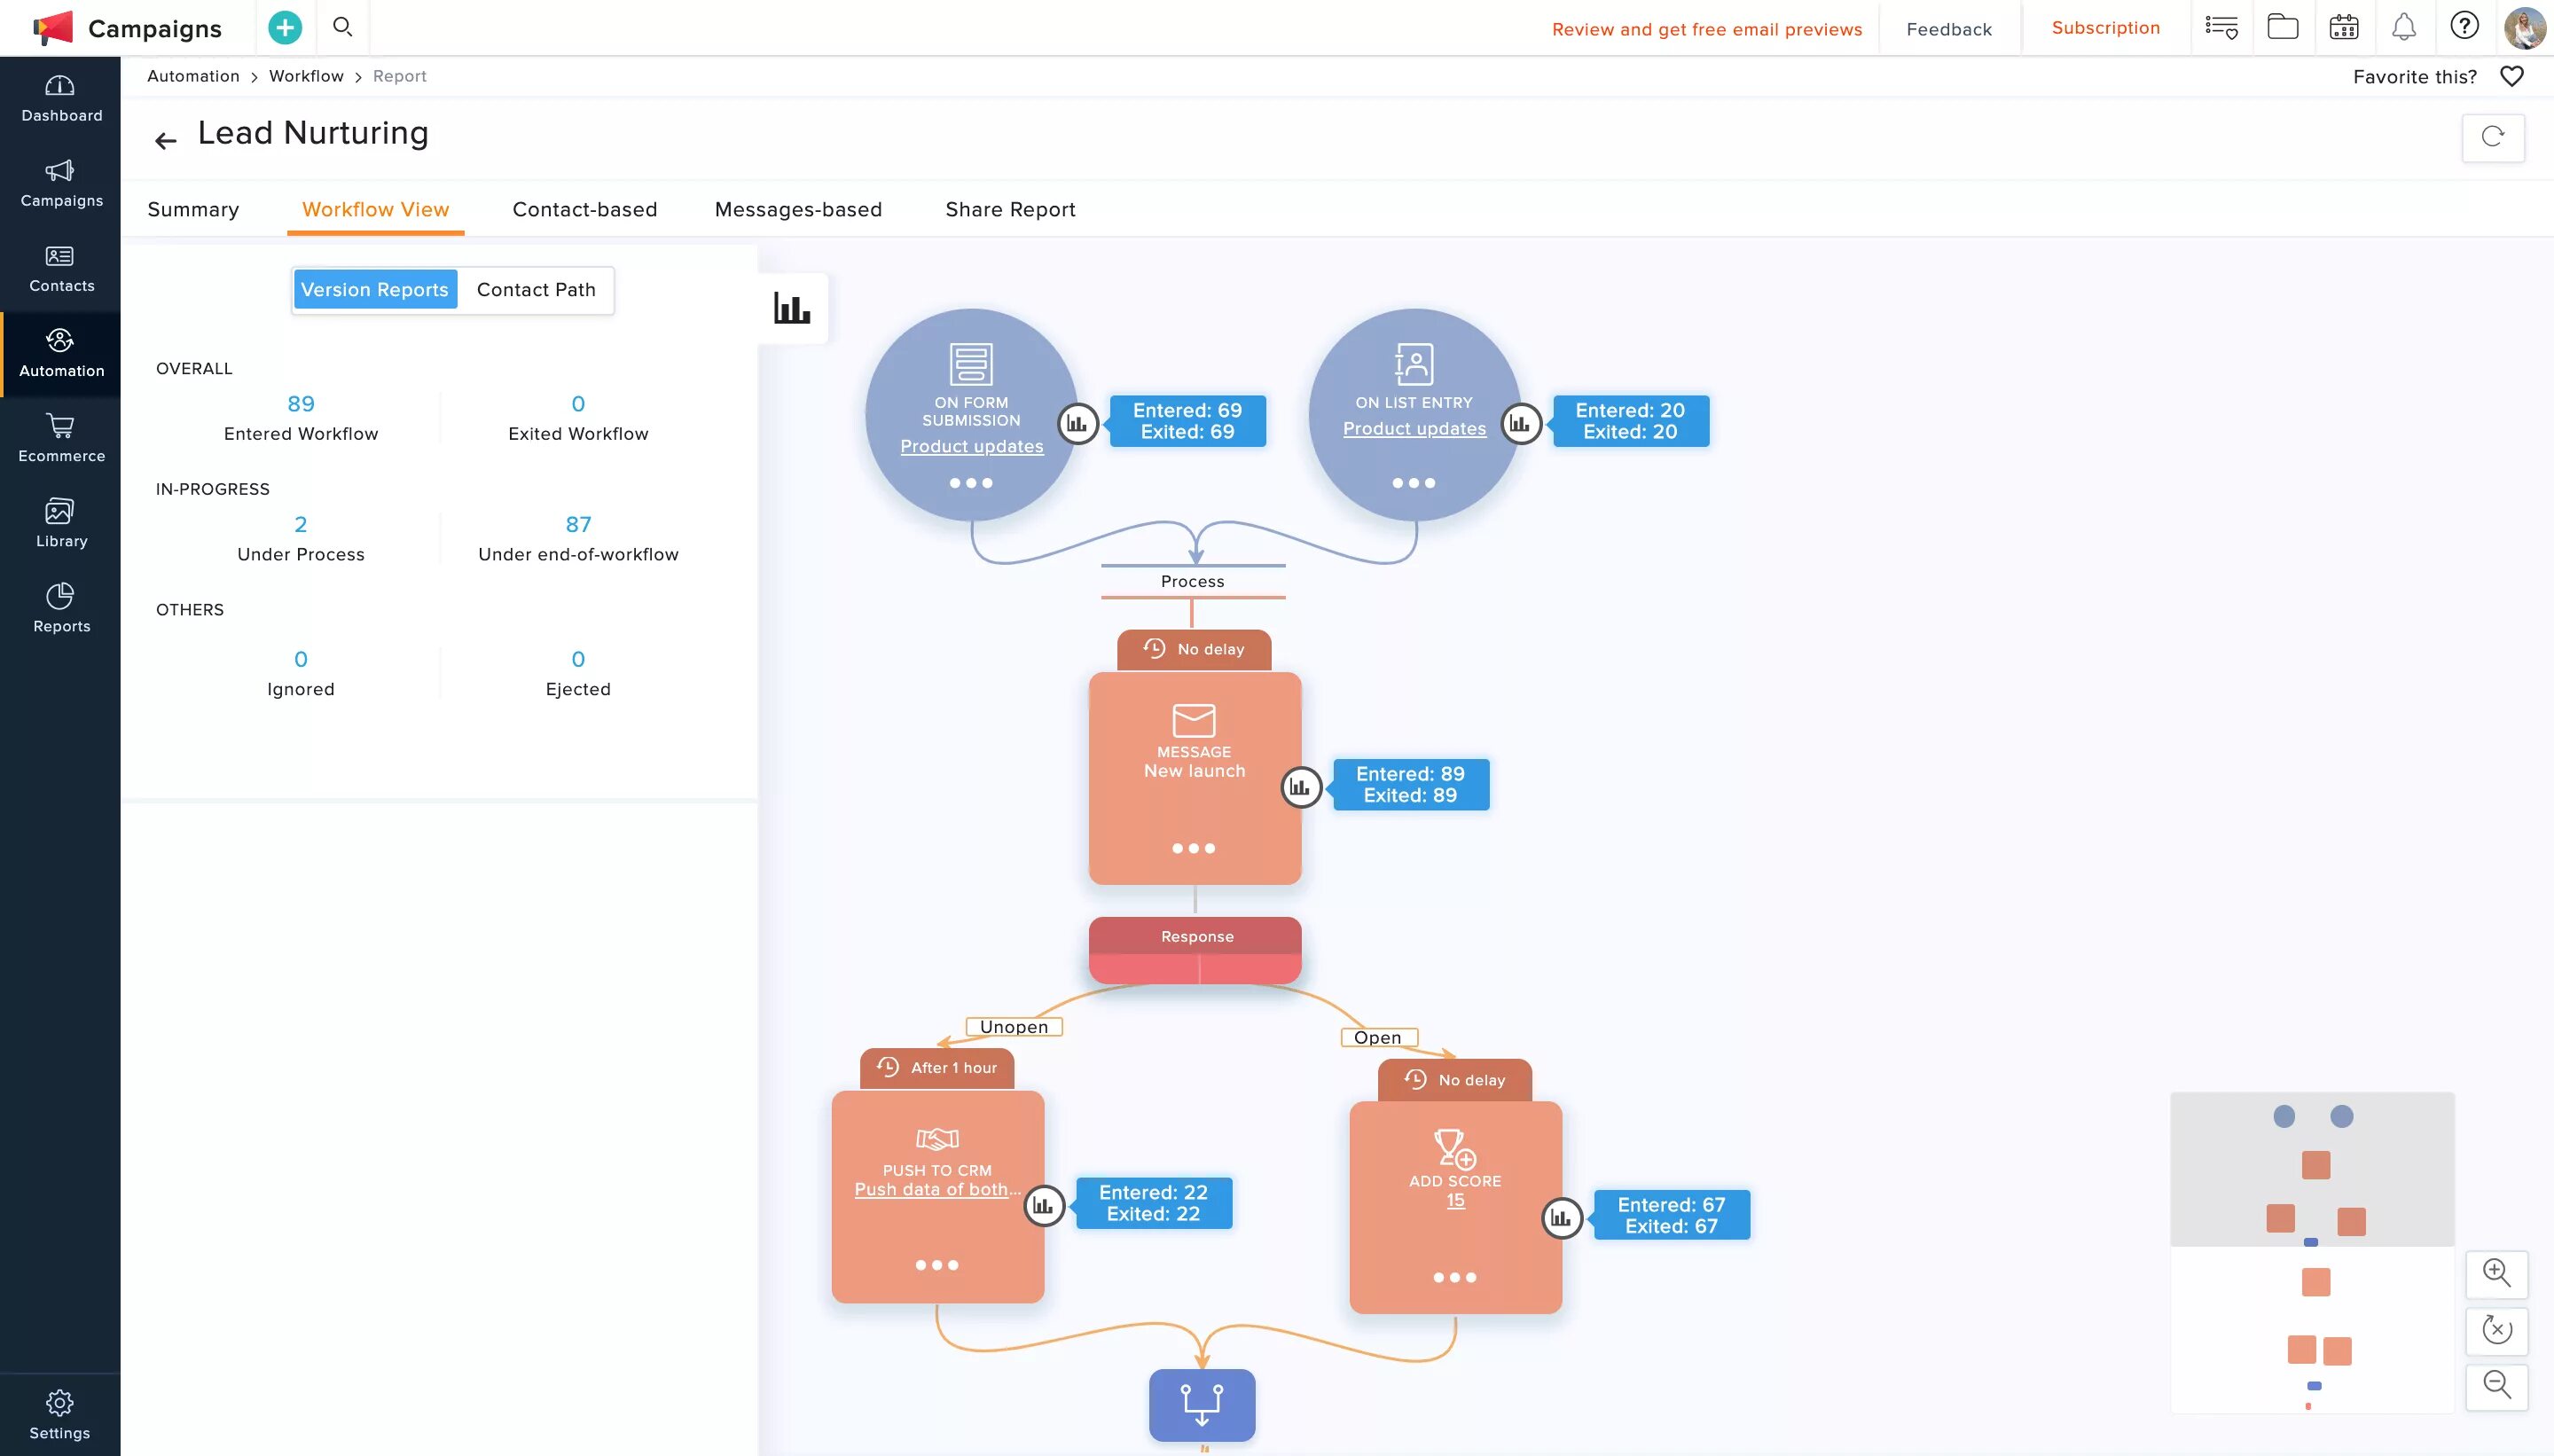This screenshot has height=1456, width=2554.
Task: Click stats icon beside New launch message
Action: [1300, 787]
